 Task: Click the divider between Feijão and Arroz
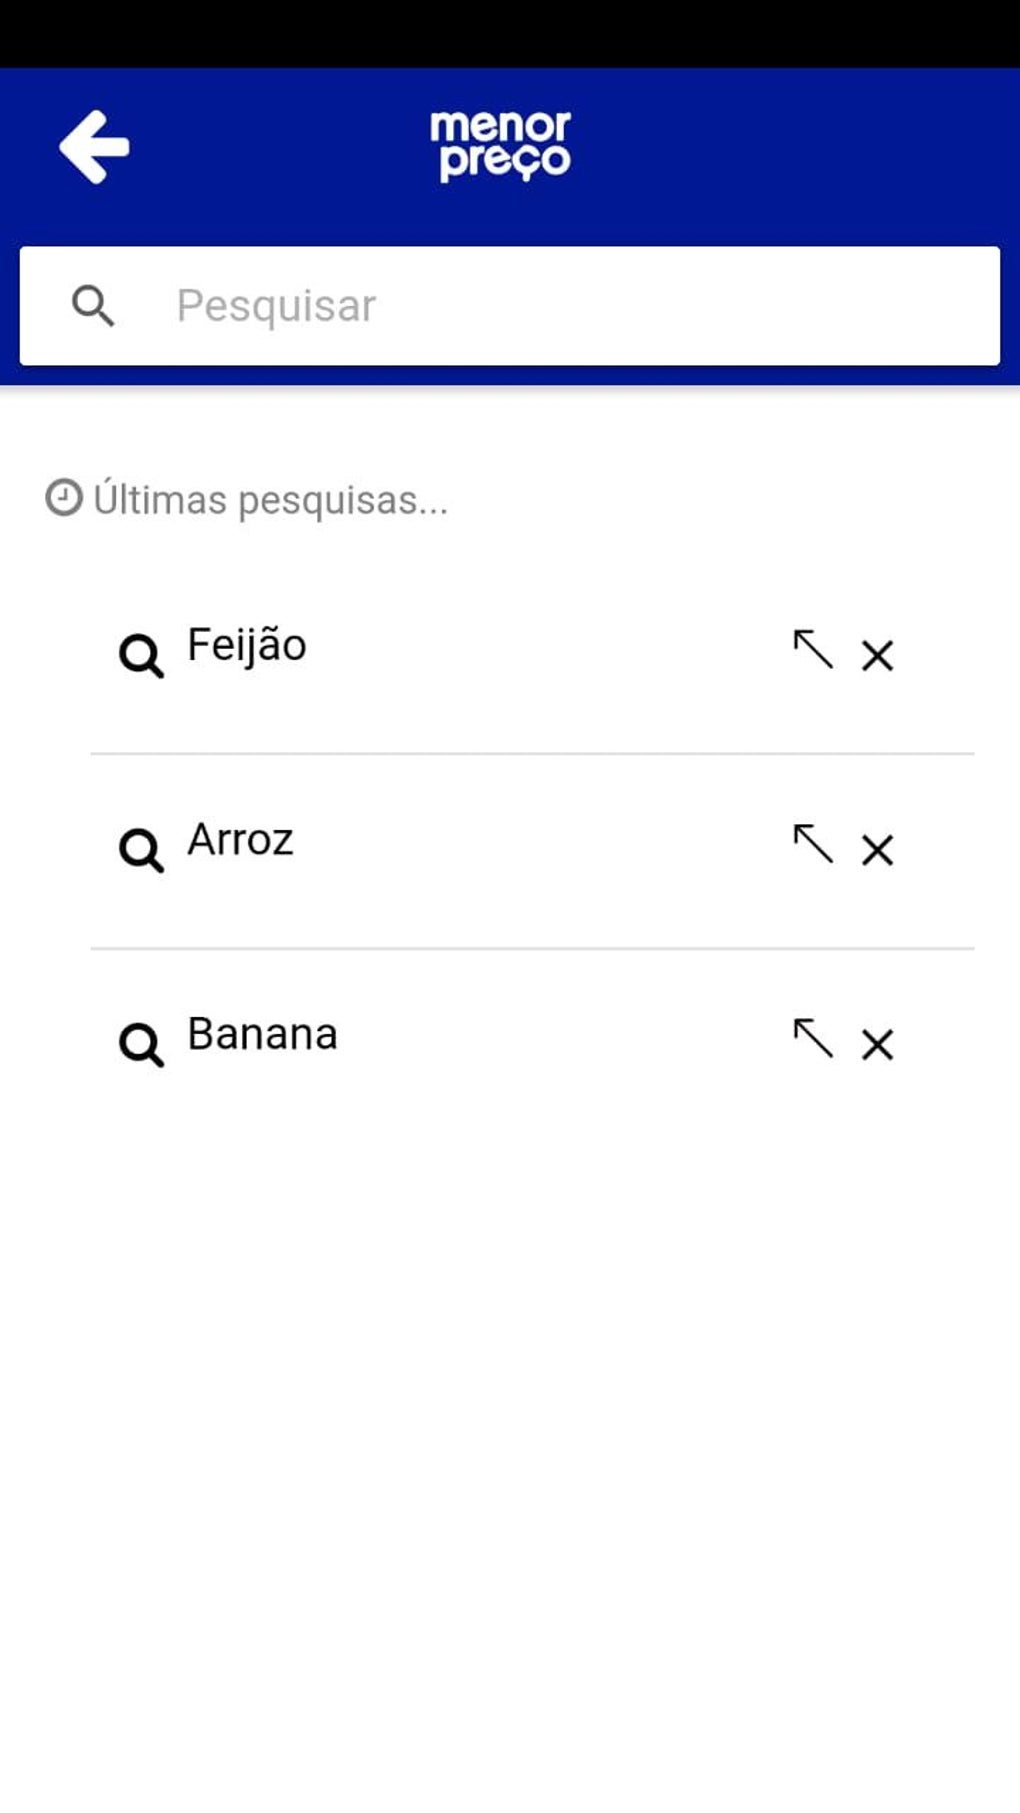point(532,754)
